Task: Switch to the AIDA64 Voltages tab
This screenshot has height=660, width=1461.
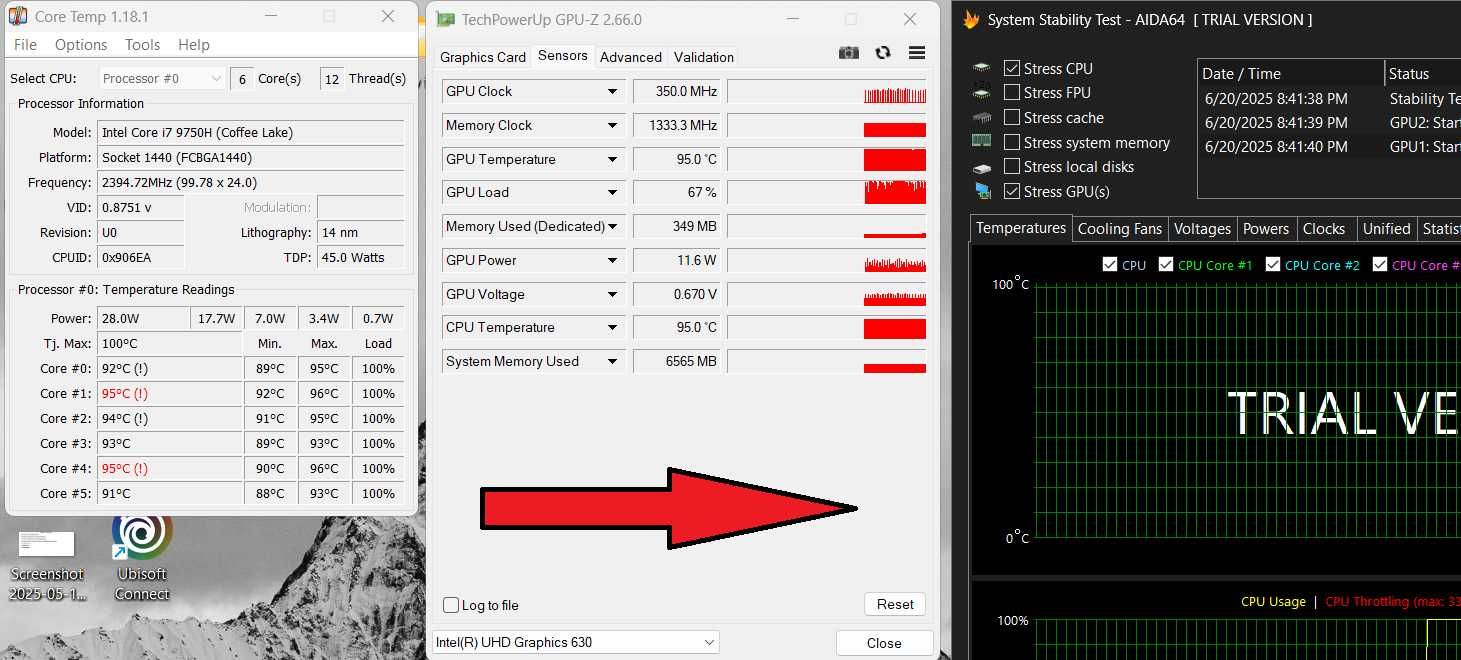Action: click(x=1202, y=229)
